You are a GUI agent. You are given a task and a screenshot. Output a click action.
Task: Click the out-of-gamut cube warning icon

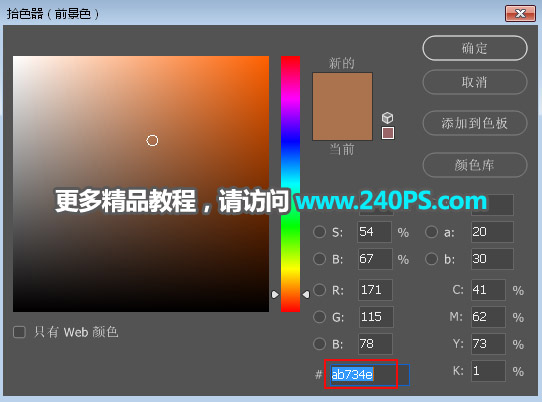pyautogui.click(x=387, y=118)
